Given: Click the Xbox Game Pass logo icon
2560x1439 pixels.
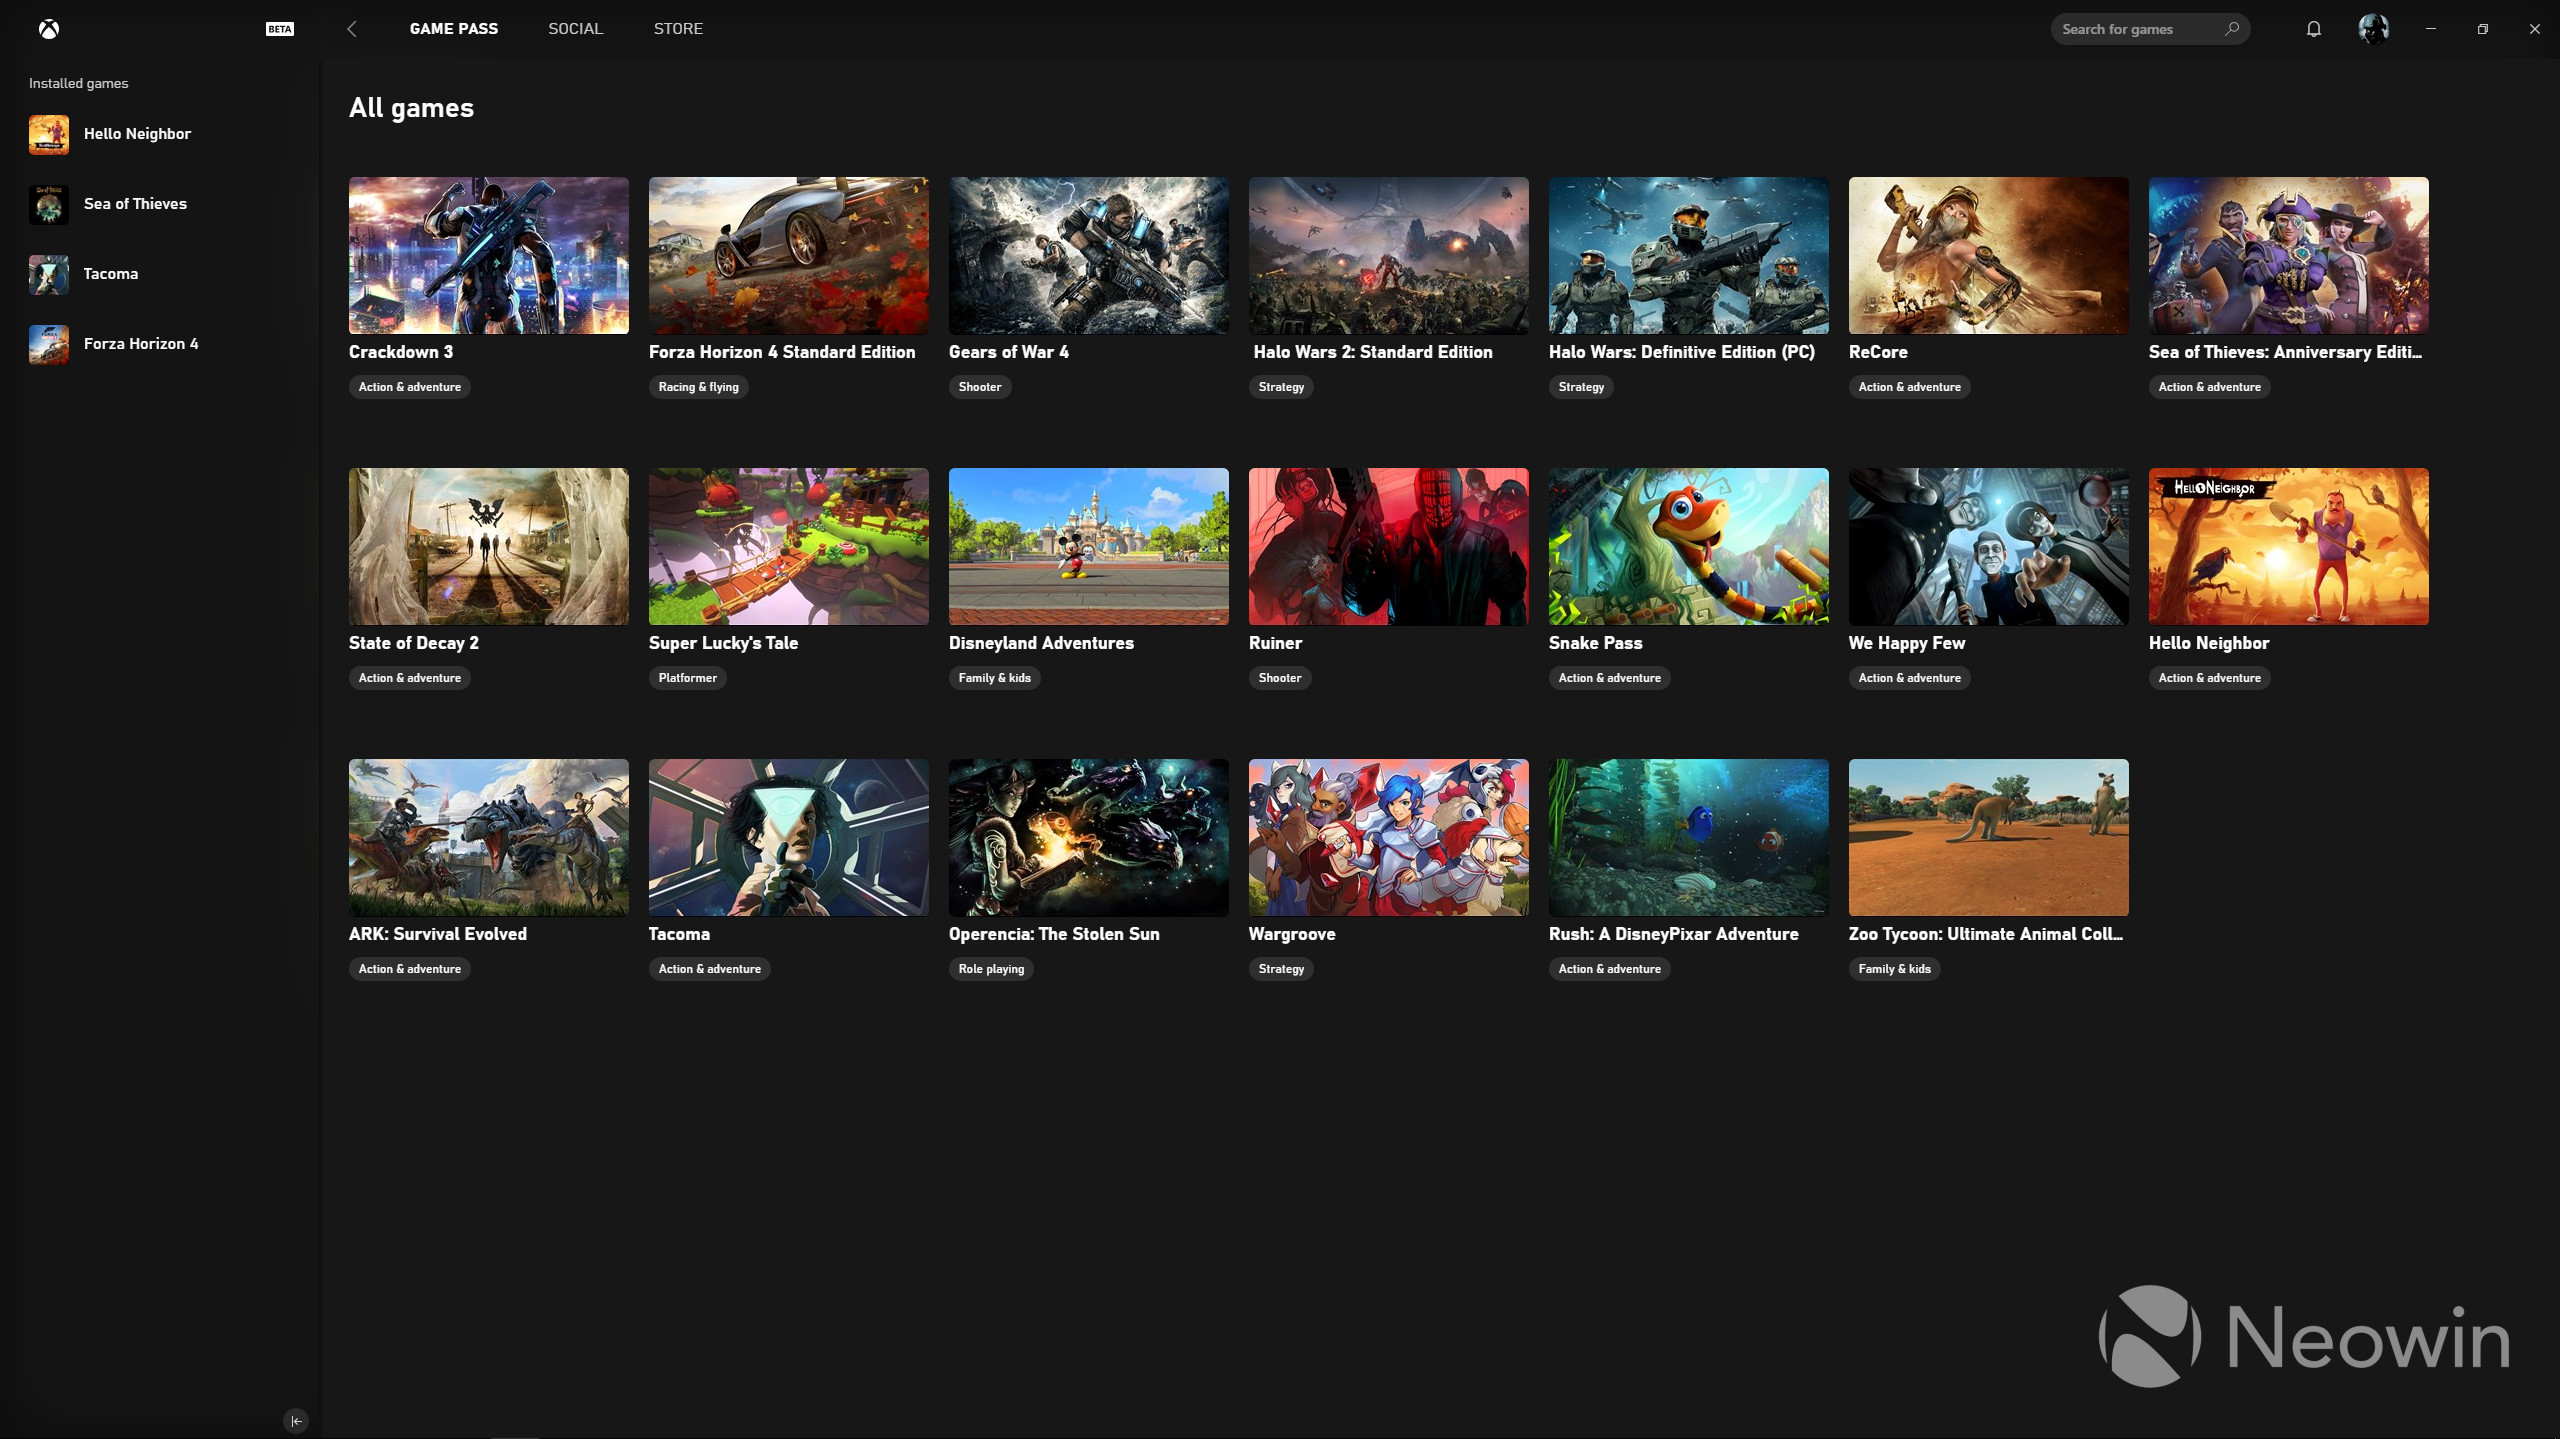Looking at the screenshot, I should pos(47,26).
